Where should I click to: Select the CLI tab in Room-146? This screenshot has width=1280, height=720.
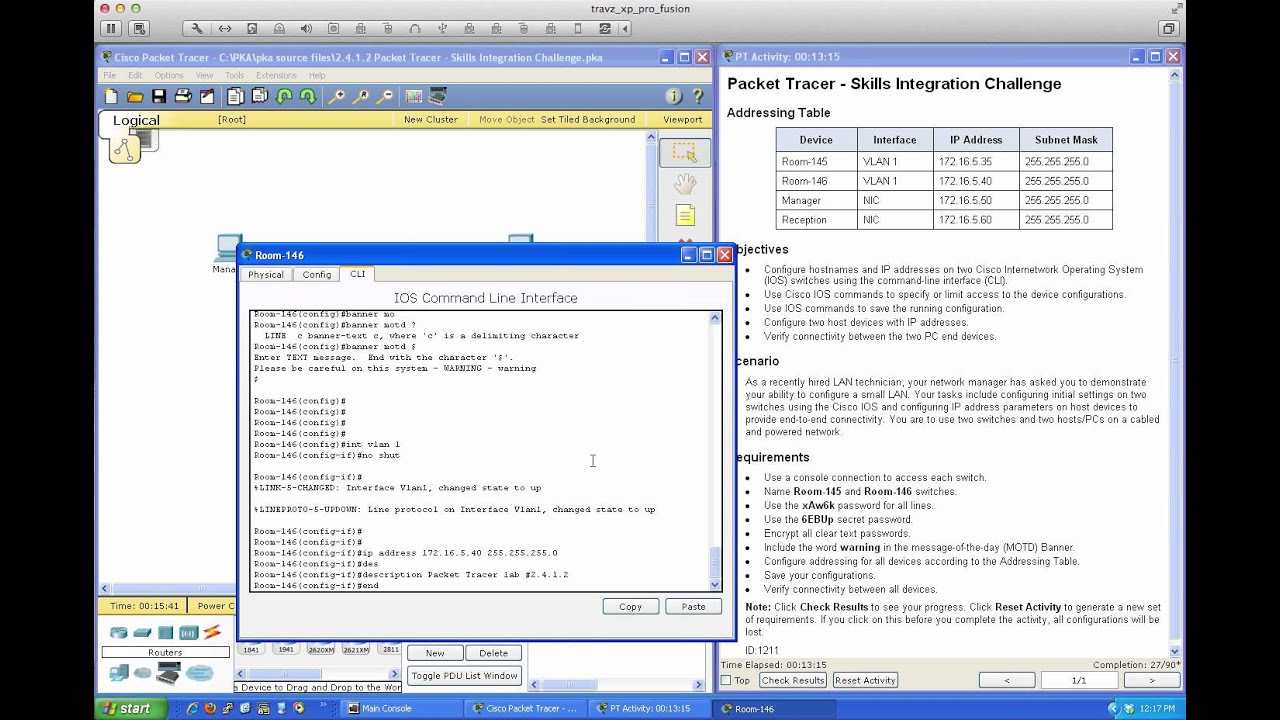[357, 274]
